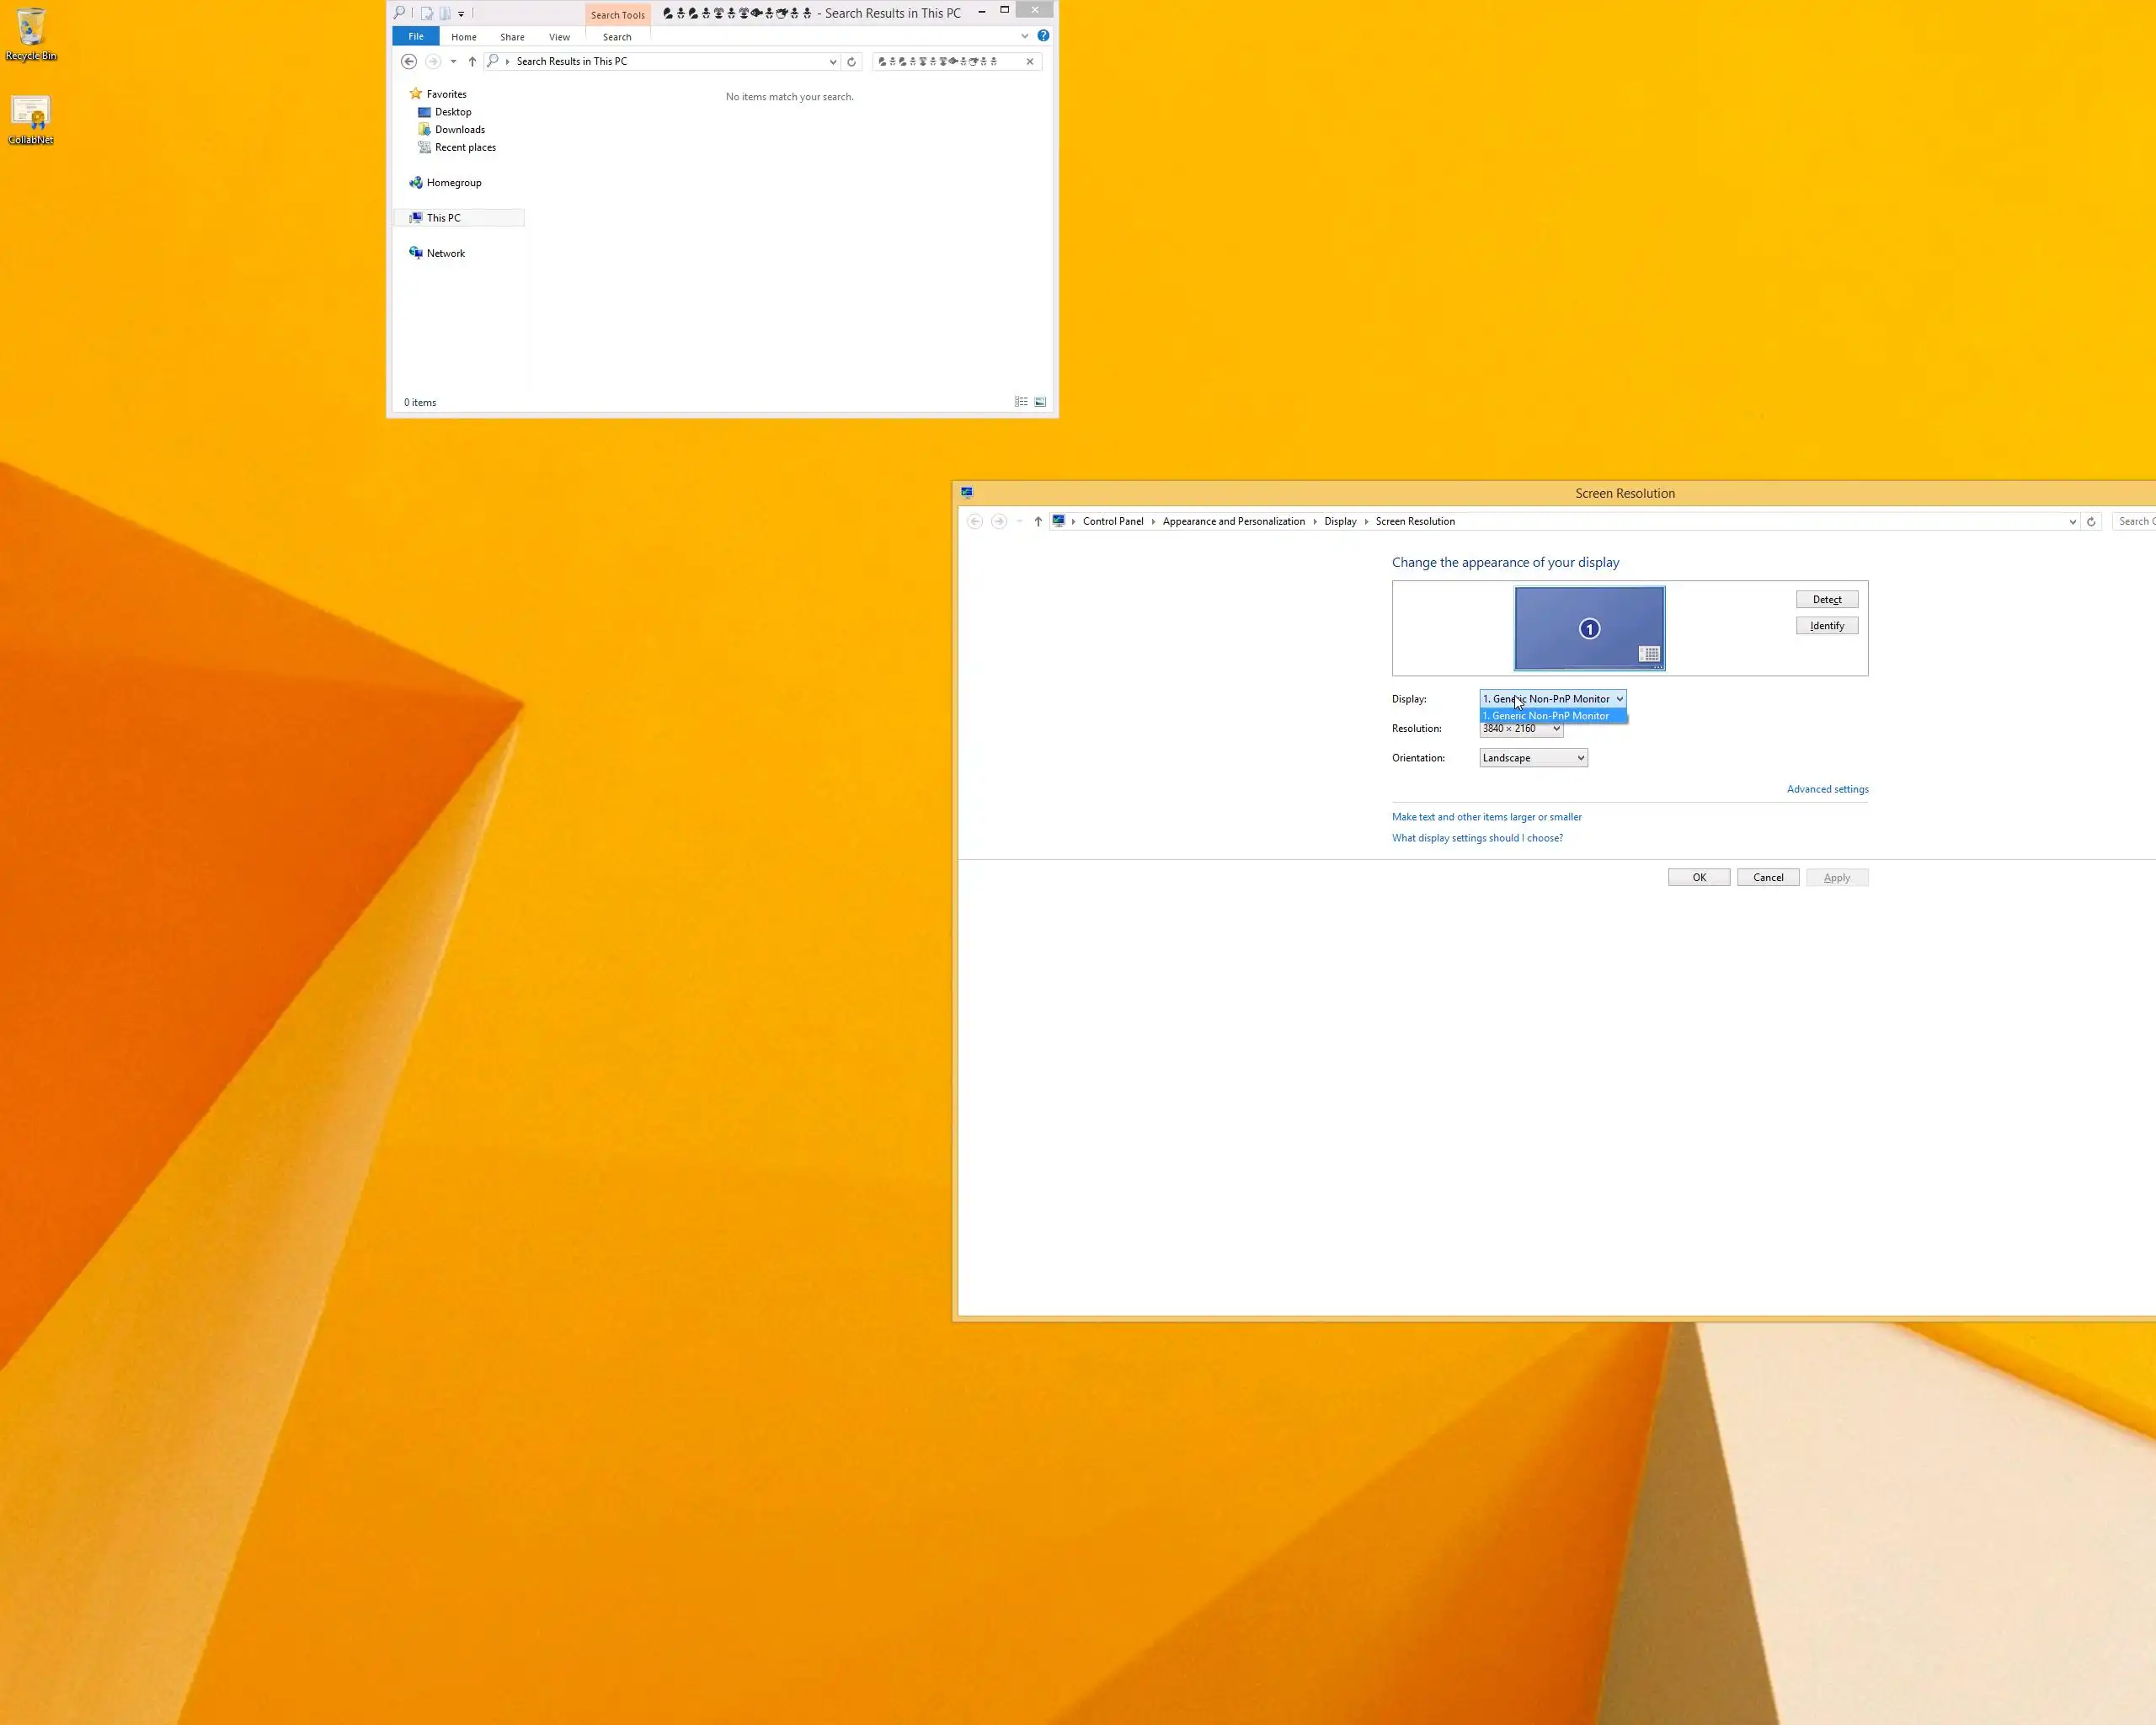Open Advanced settings link

[x=1827, y=790]
